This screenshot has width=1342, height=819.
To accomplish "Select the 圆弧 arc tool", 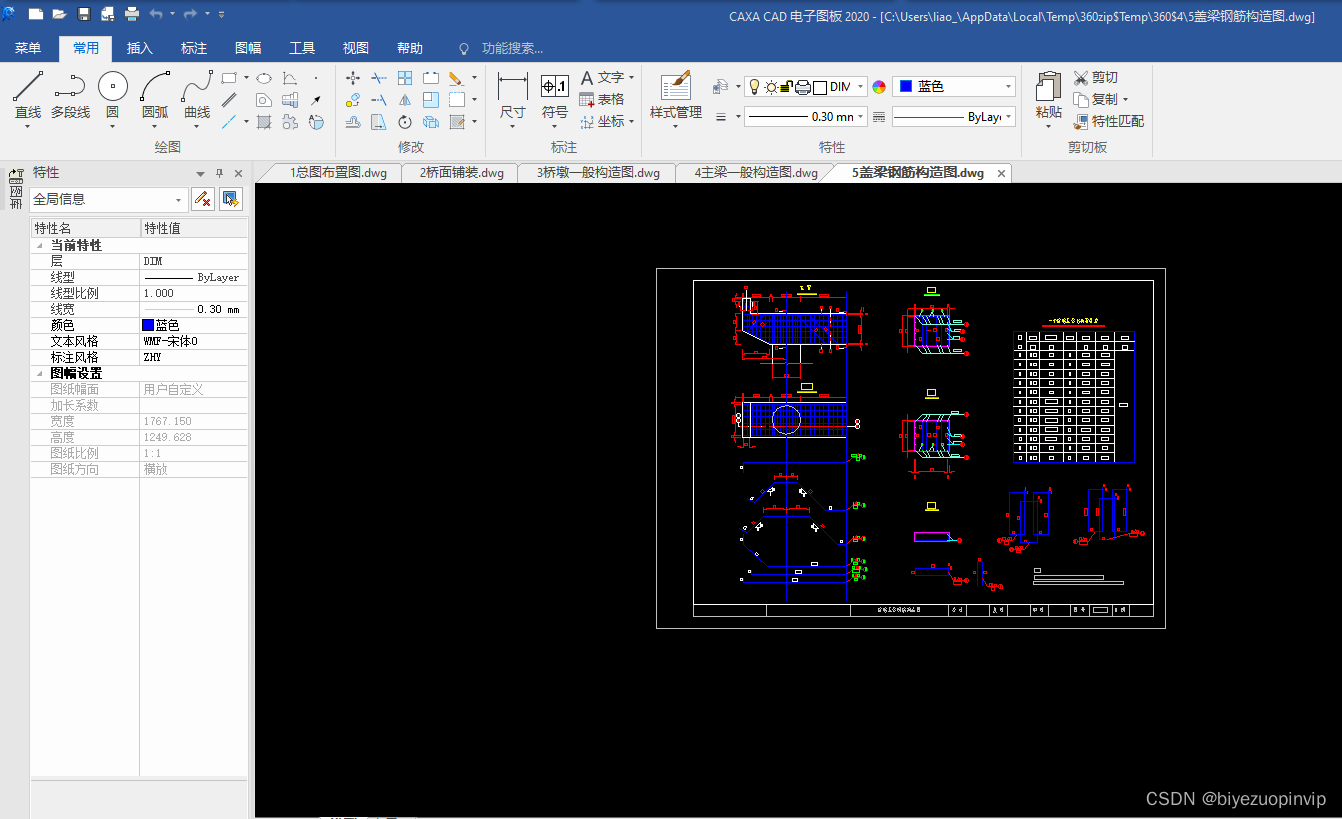I will [x=155, y=97].
